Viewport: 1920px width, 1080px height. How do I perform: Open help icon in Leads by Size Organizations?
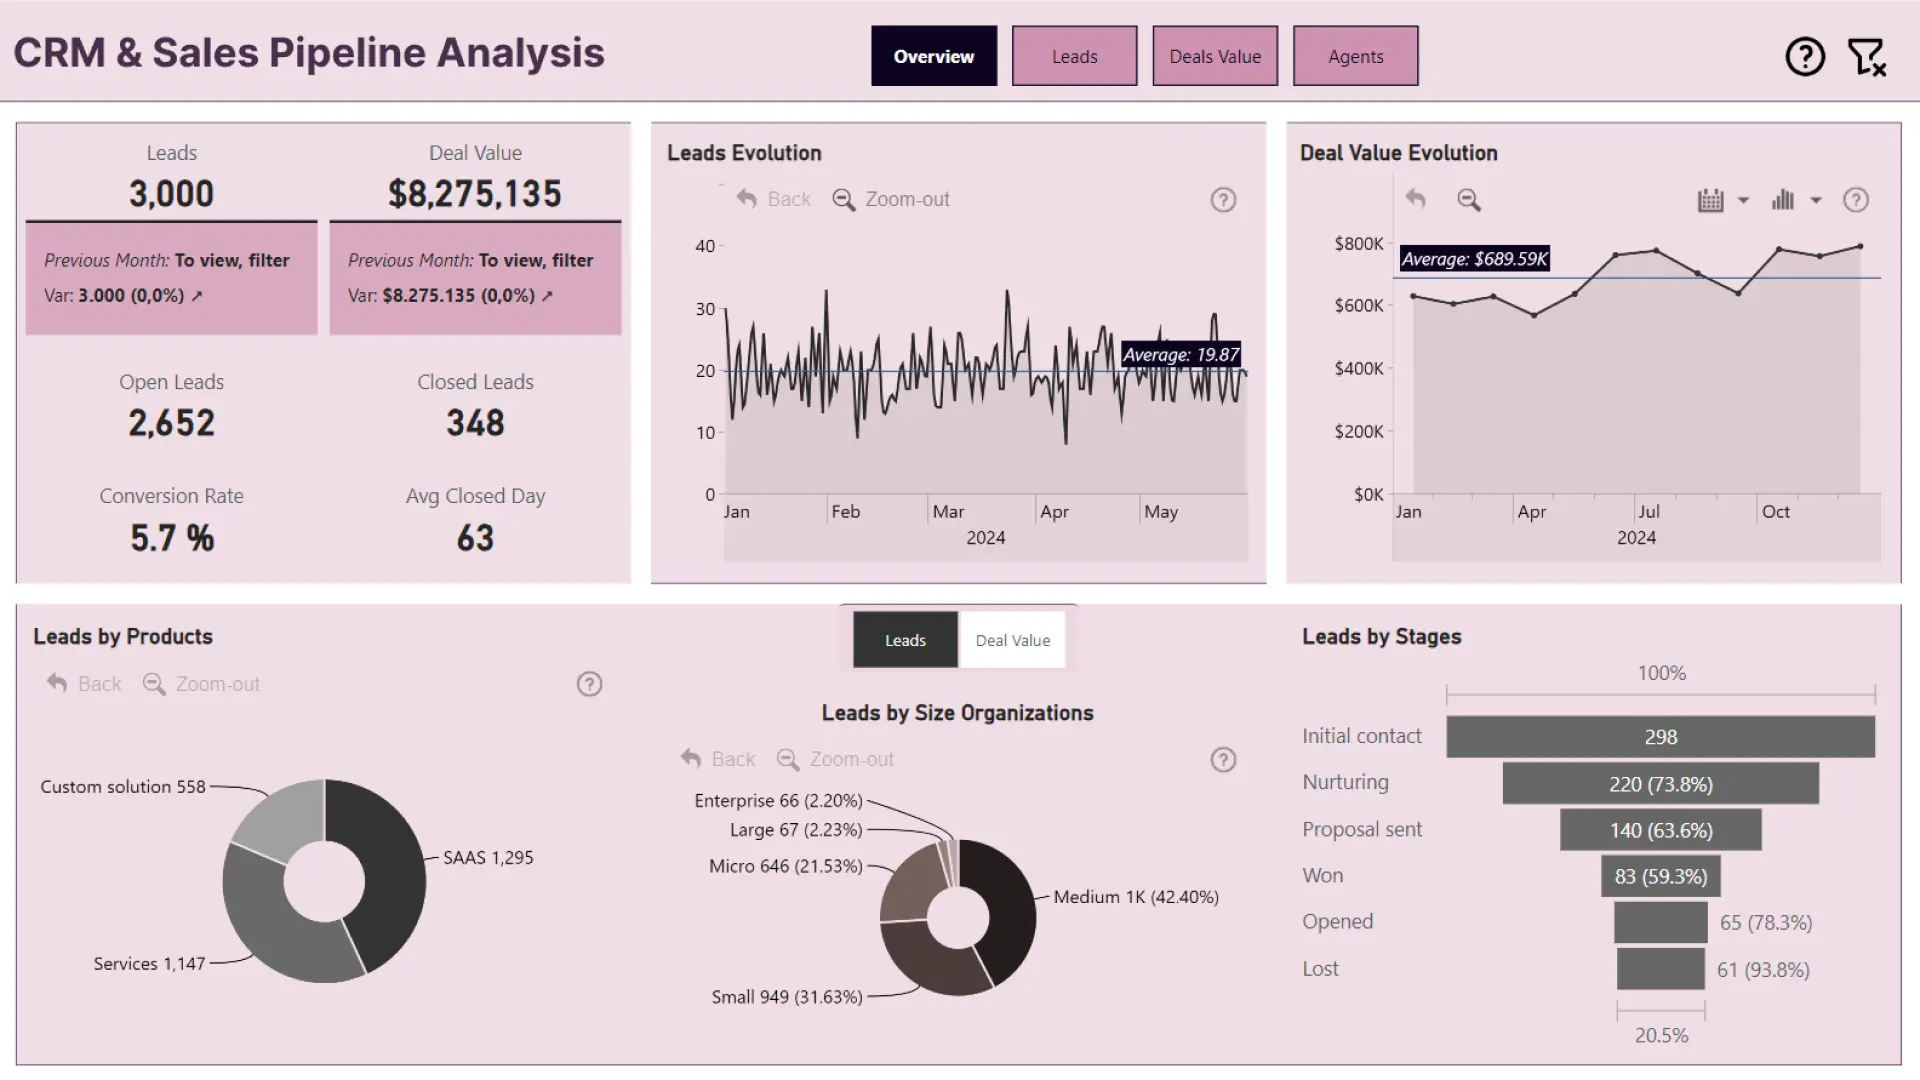[x=1223, y=760]
